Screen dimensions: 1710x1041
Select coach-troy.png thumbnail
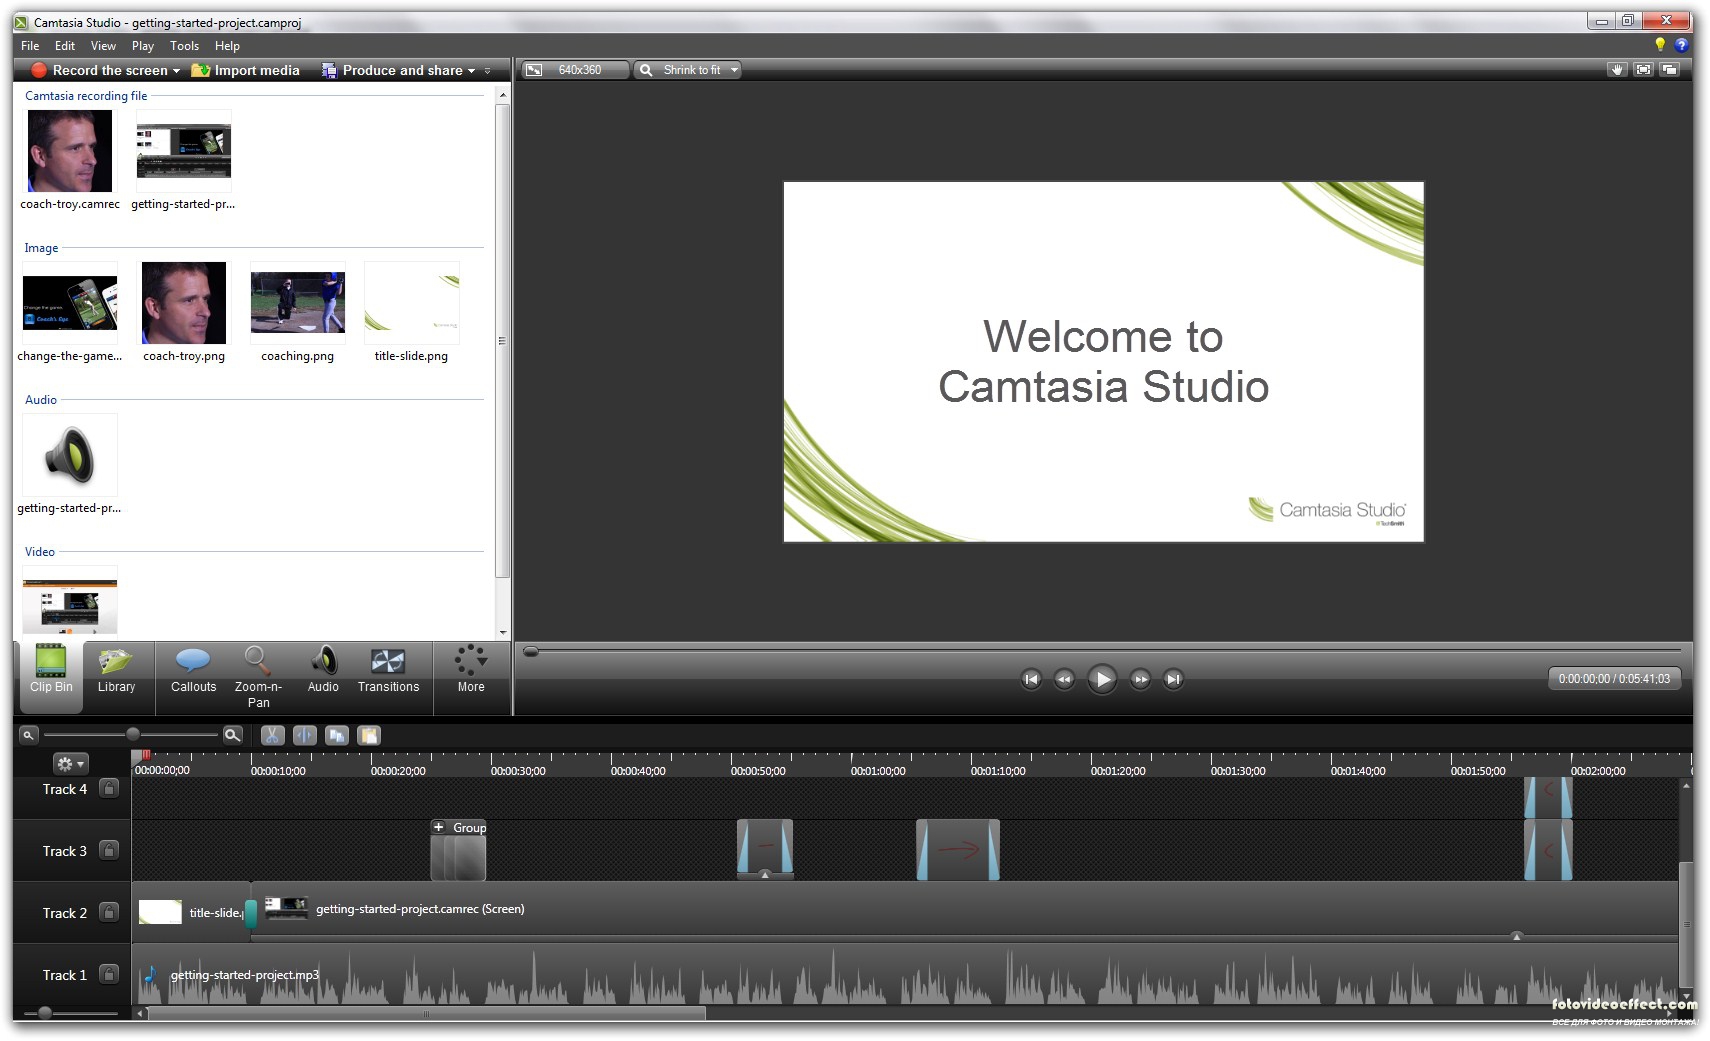[x=184, y=303]
